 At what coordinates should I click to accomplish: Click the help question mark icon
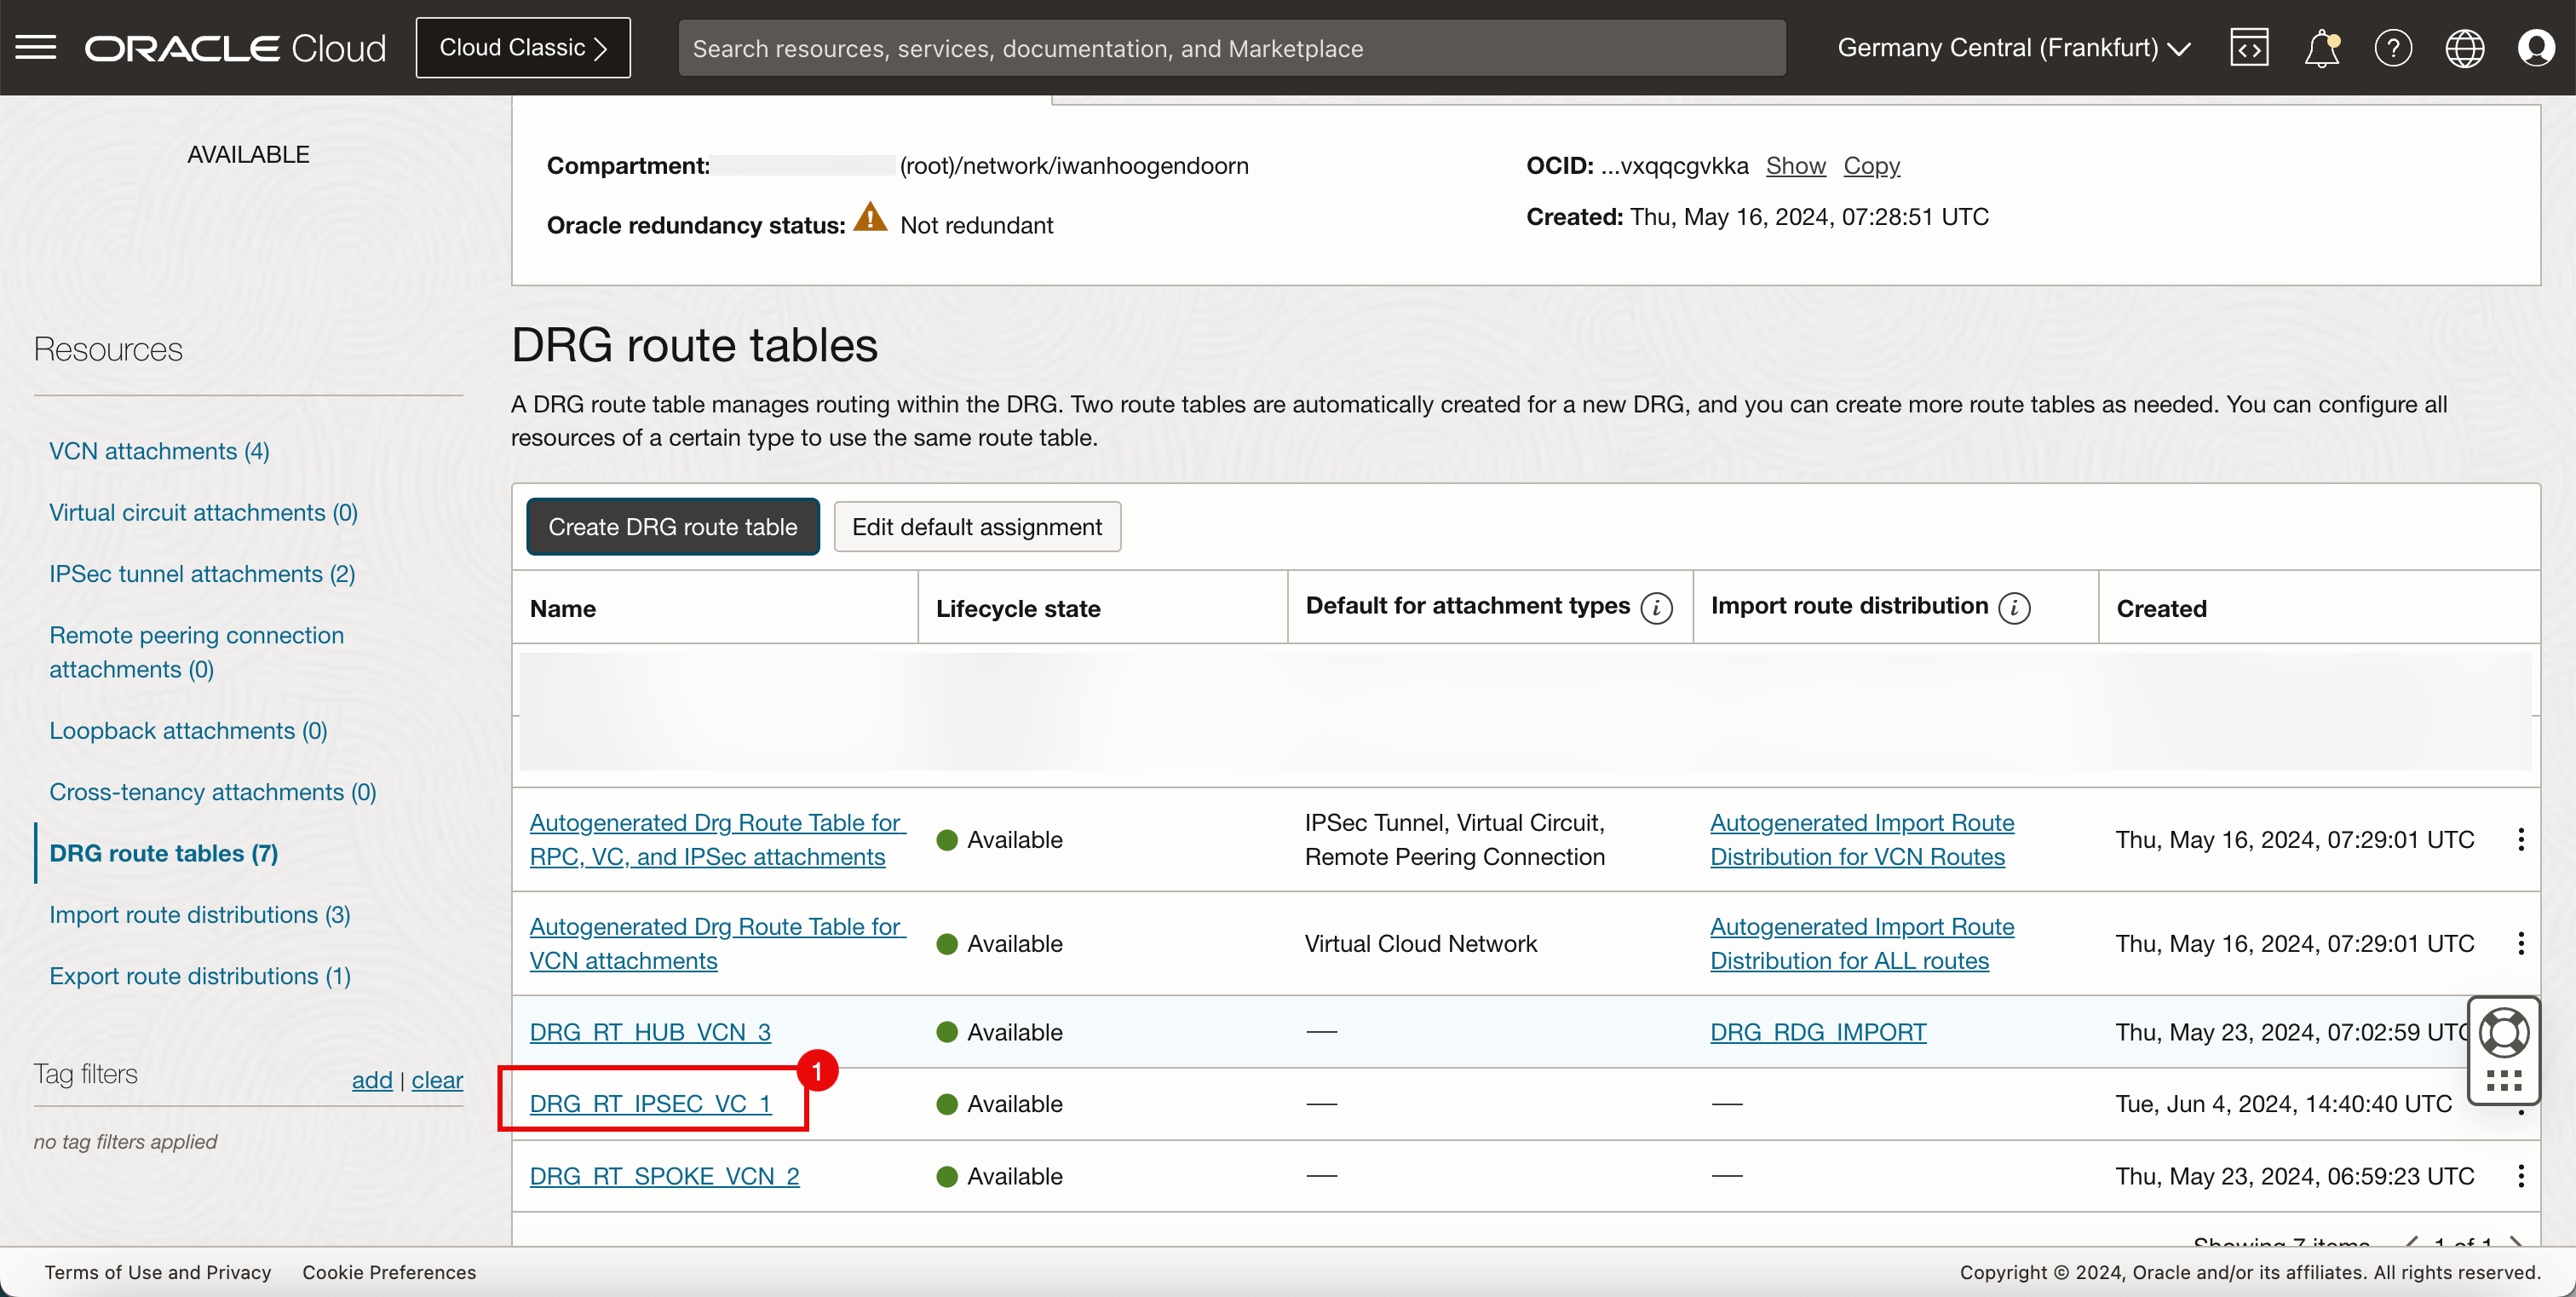pos(2394,48)
